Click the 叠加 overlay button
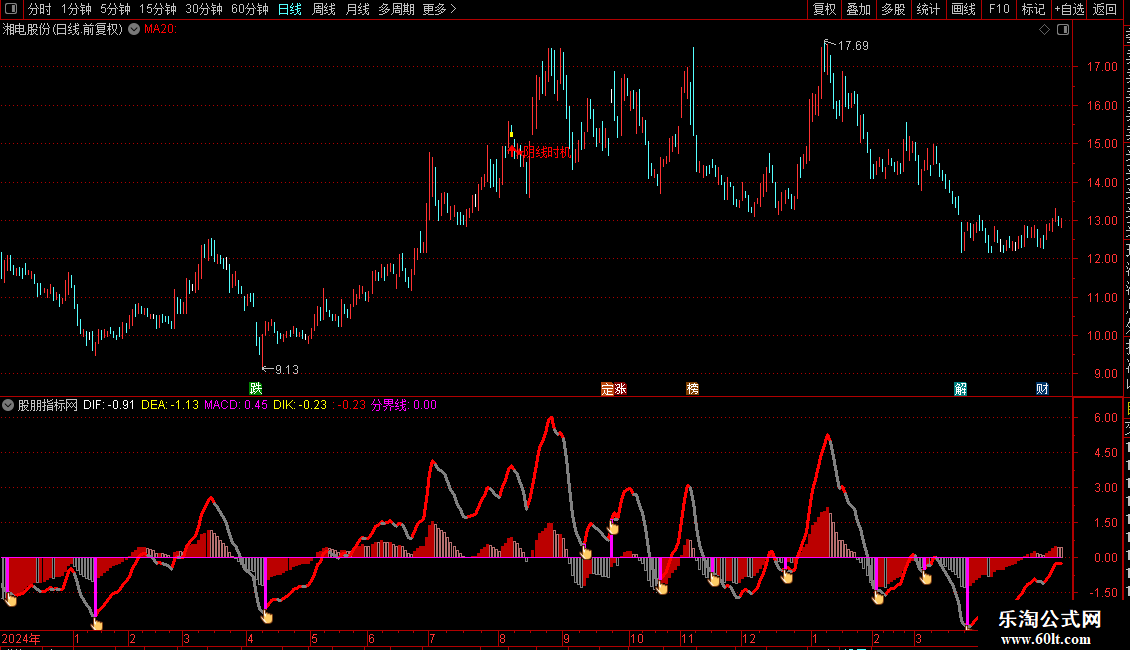Image resolution: width=1130 pixels, height=650 pixels. 858,9
